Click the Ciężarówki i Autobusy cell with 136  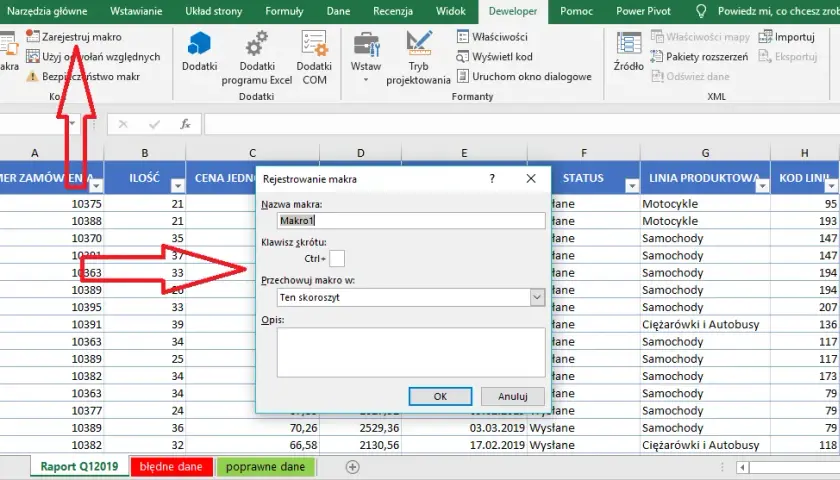tap(705, 324)
